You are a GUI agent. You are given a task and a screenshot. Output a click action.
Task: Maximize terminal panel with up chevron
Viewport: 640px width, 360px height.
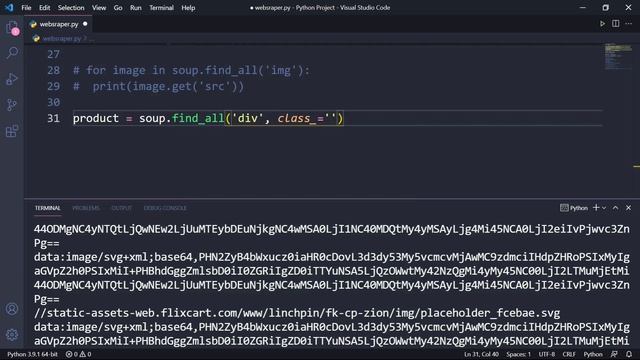click(616, 208)
